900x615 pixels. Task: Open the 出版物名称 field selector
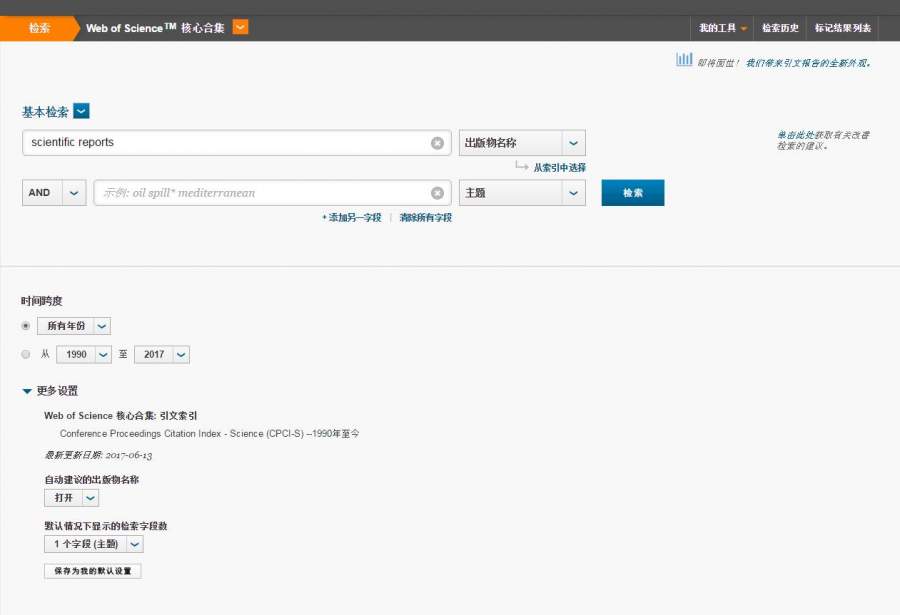[x=522, y=143]
